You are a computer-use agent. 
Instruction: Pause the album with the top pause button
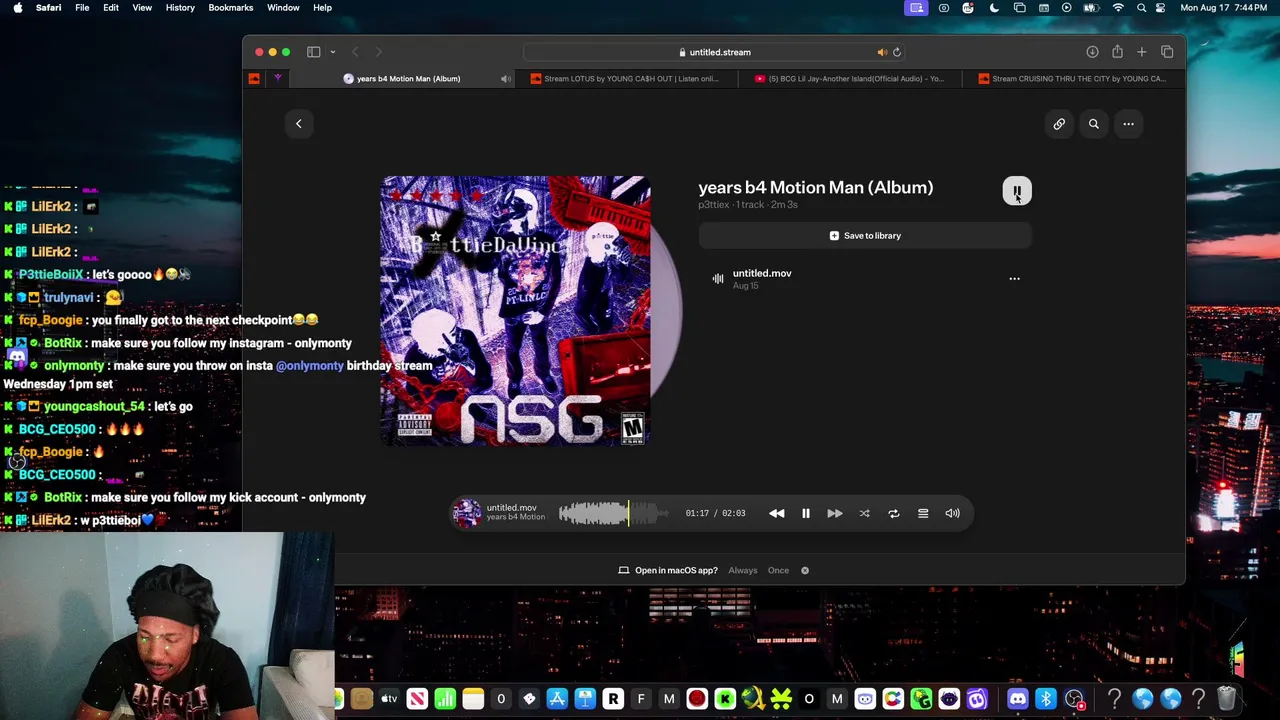[x=1017, y=191]
